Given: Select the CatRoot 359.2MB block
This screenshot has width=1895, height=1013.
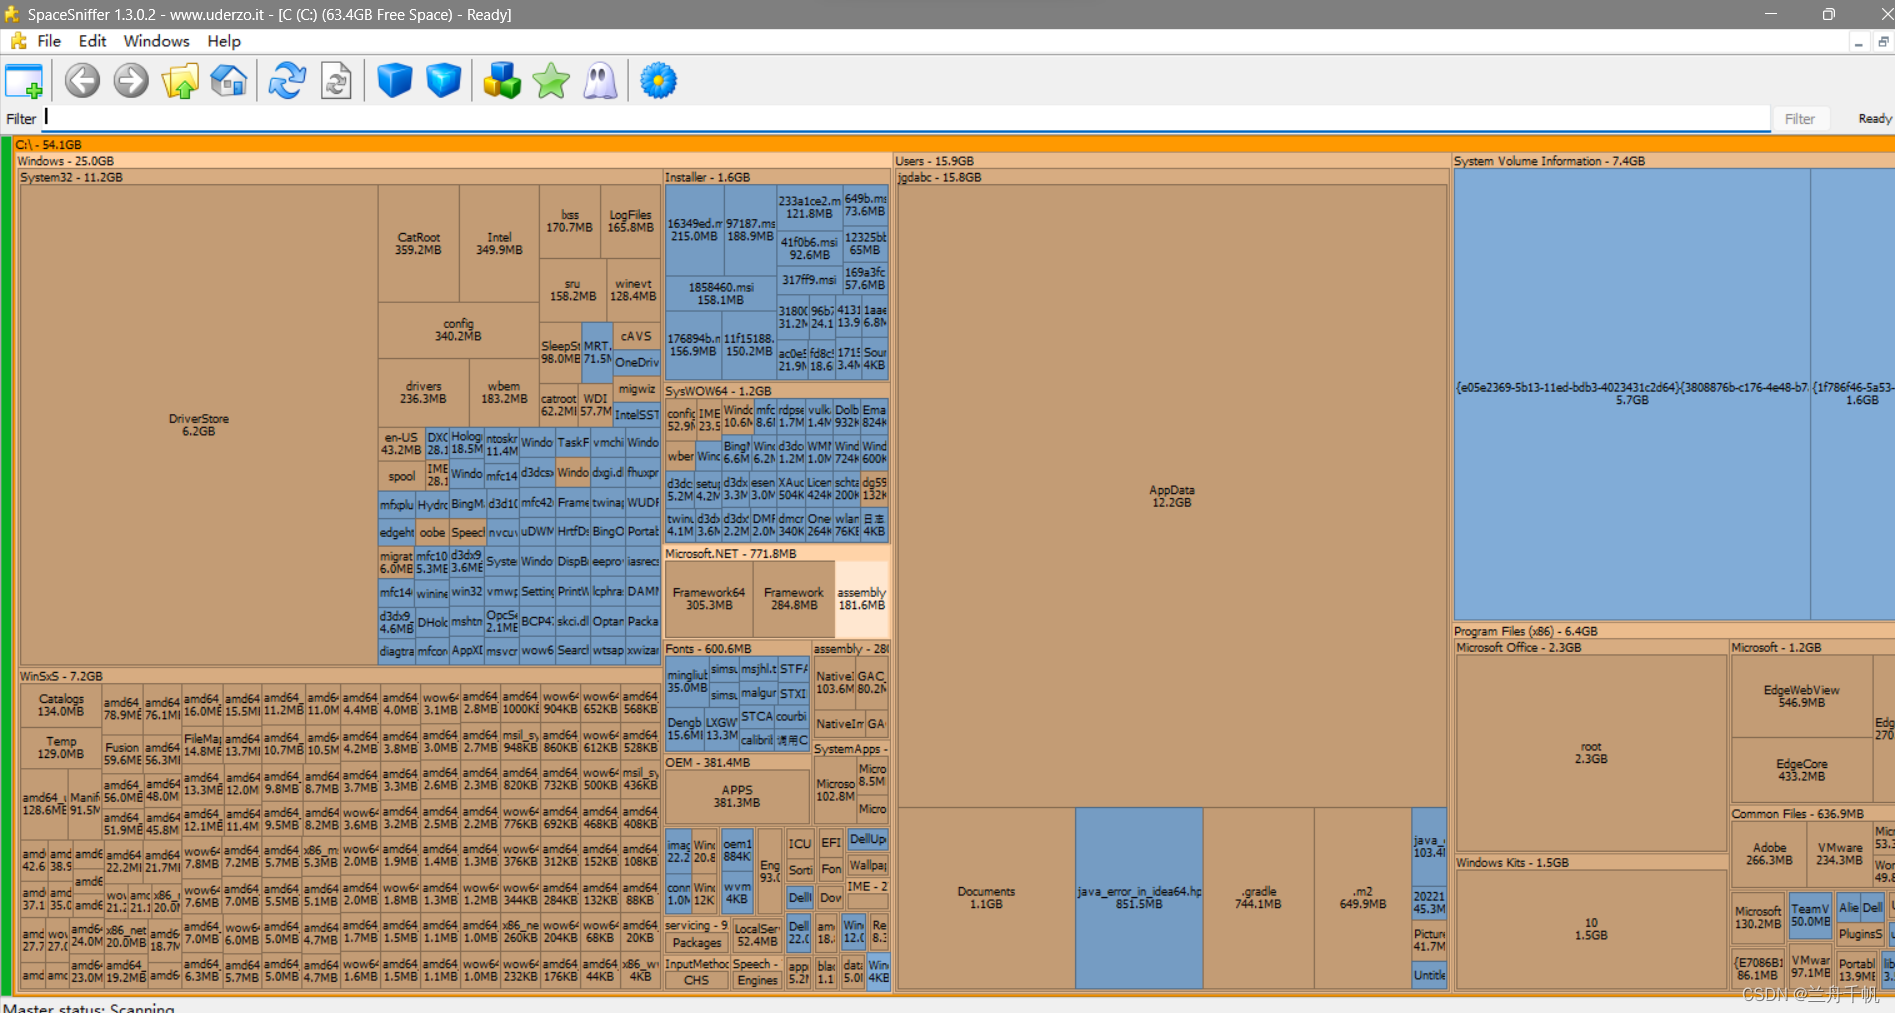Looking at the screenshot, I should (x=418, y=243).
